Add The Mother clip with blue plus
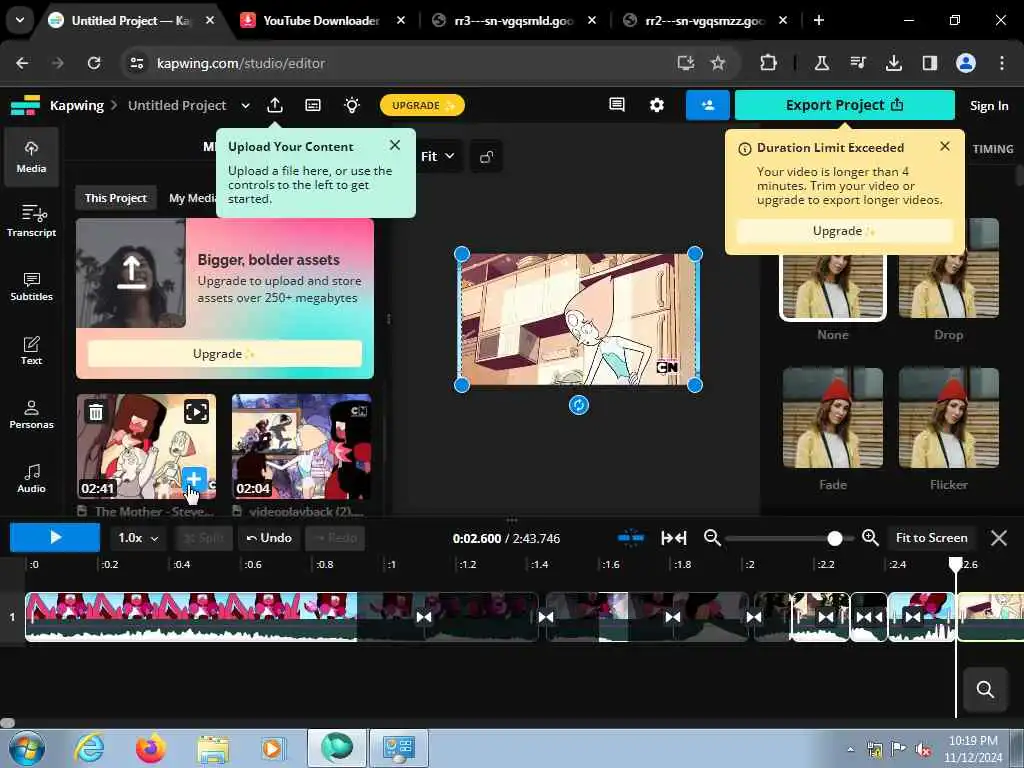The height and width of the screenshot is (768, 1024). click(193, 479)
